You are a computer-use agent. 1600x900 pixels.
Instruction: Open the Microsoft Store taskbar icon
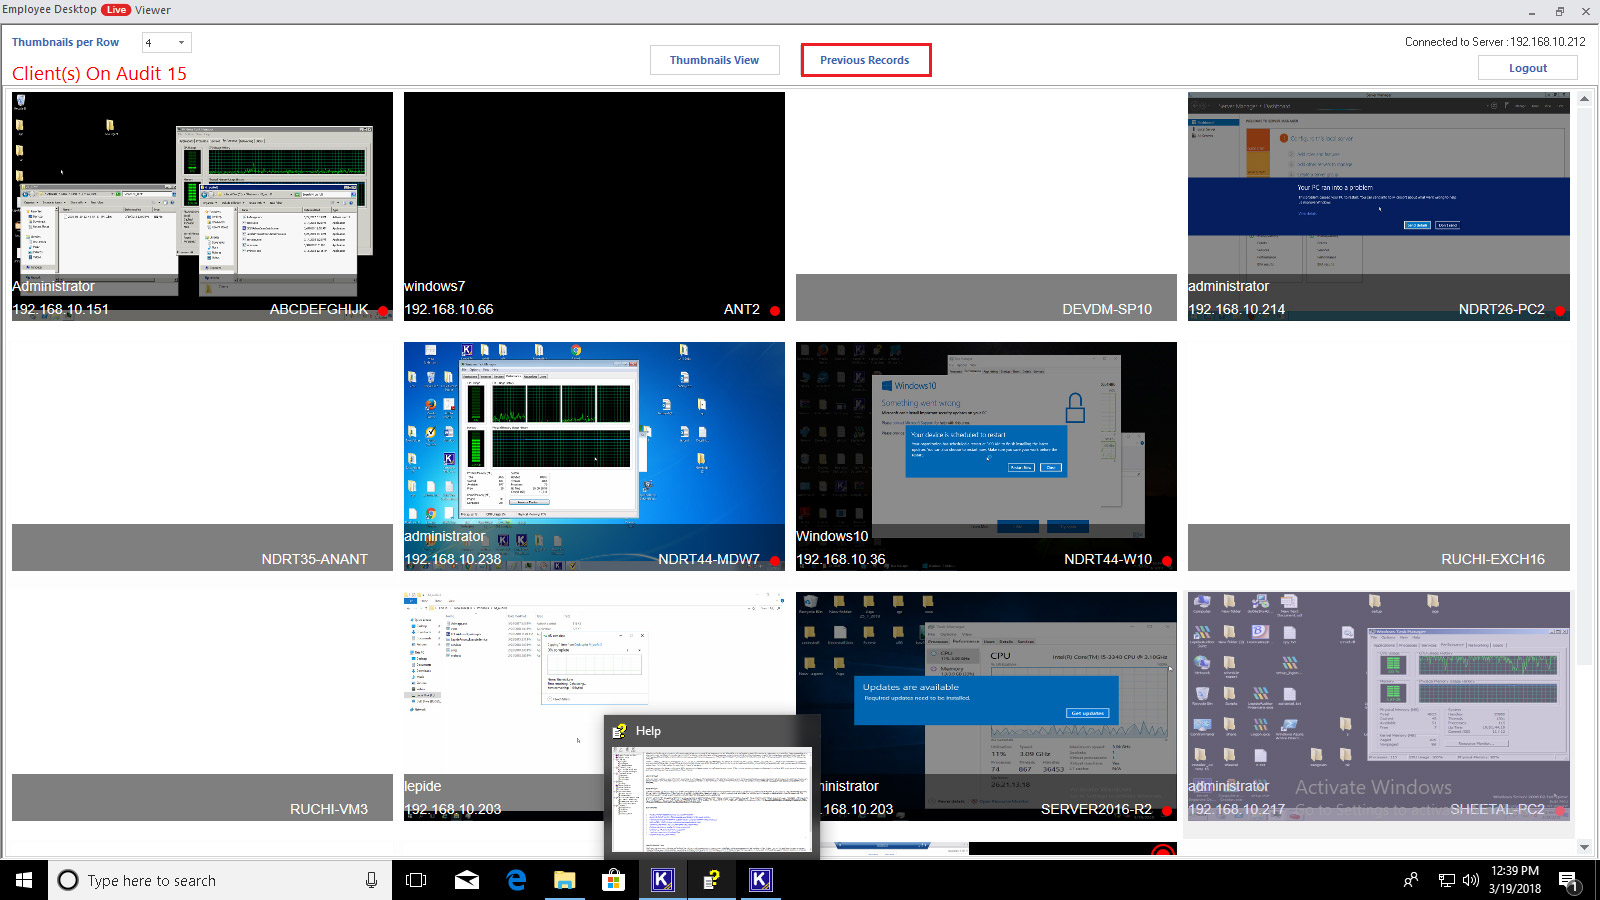coord(614,880)
